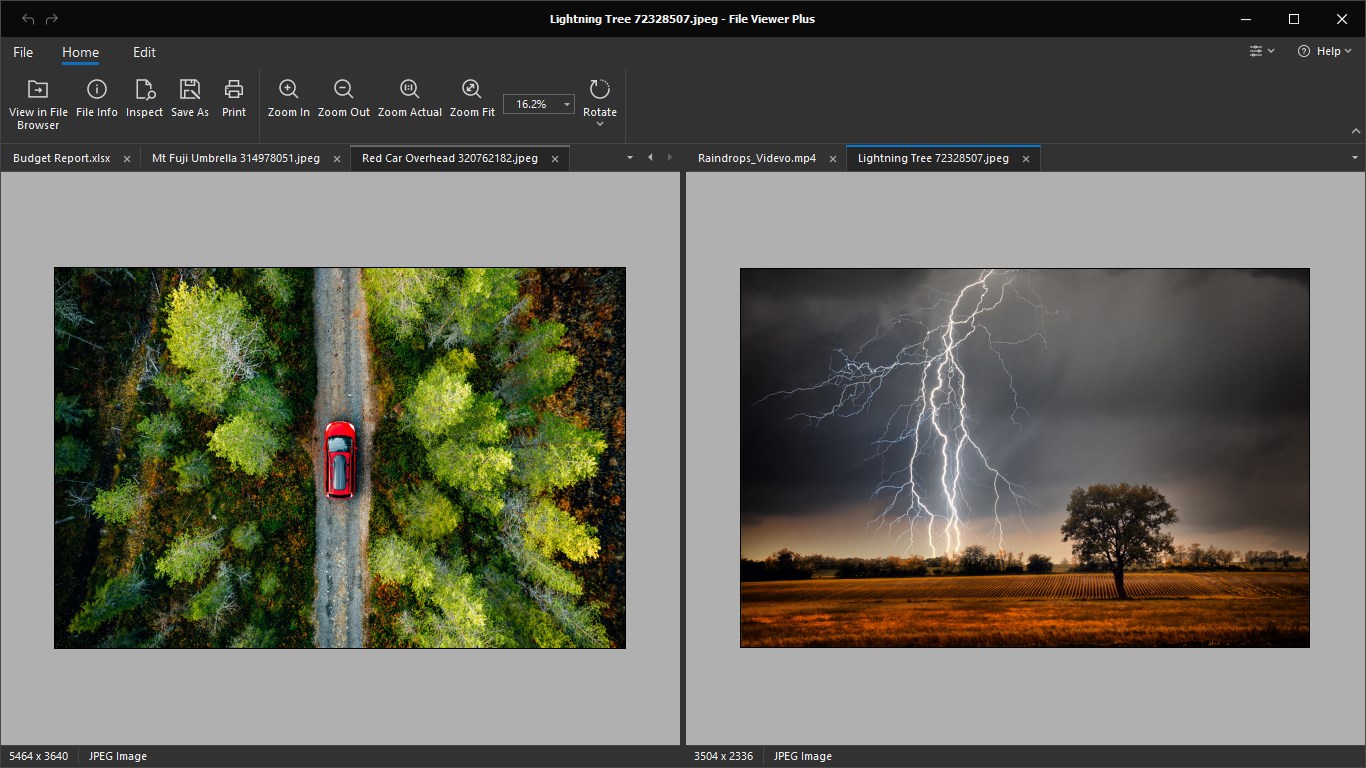Close the Mt Fuji Umbrella tab
1366x768 pixels.
(x=337, y=159)
